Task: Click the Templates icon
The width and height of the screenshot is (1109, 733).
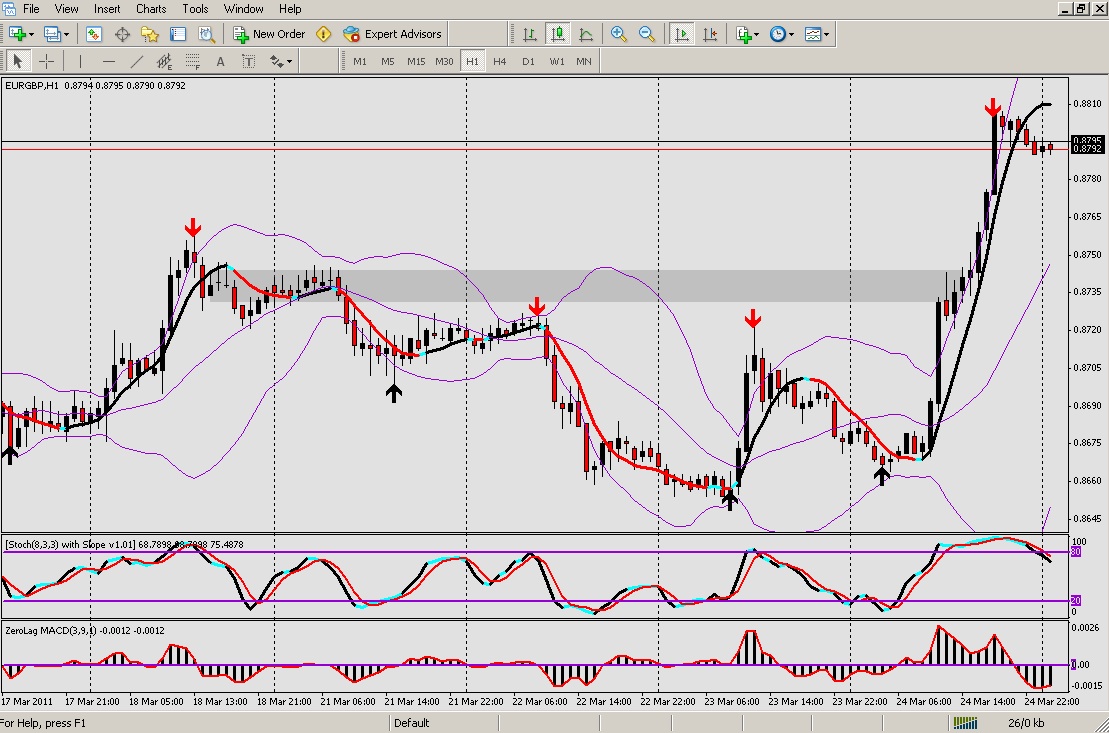Action: 813,34
